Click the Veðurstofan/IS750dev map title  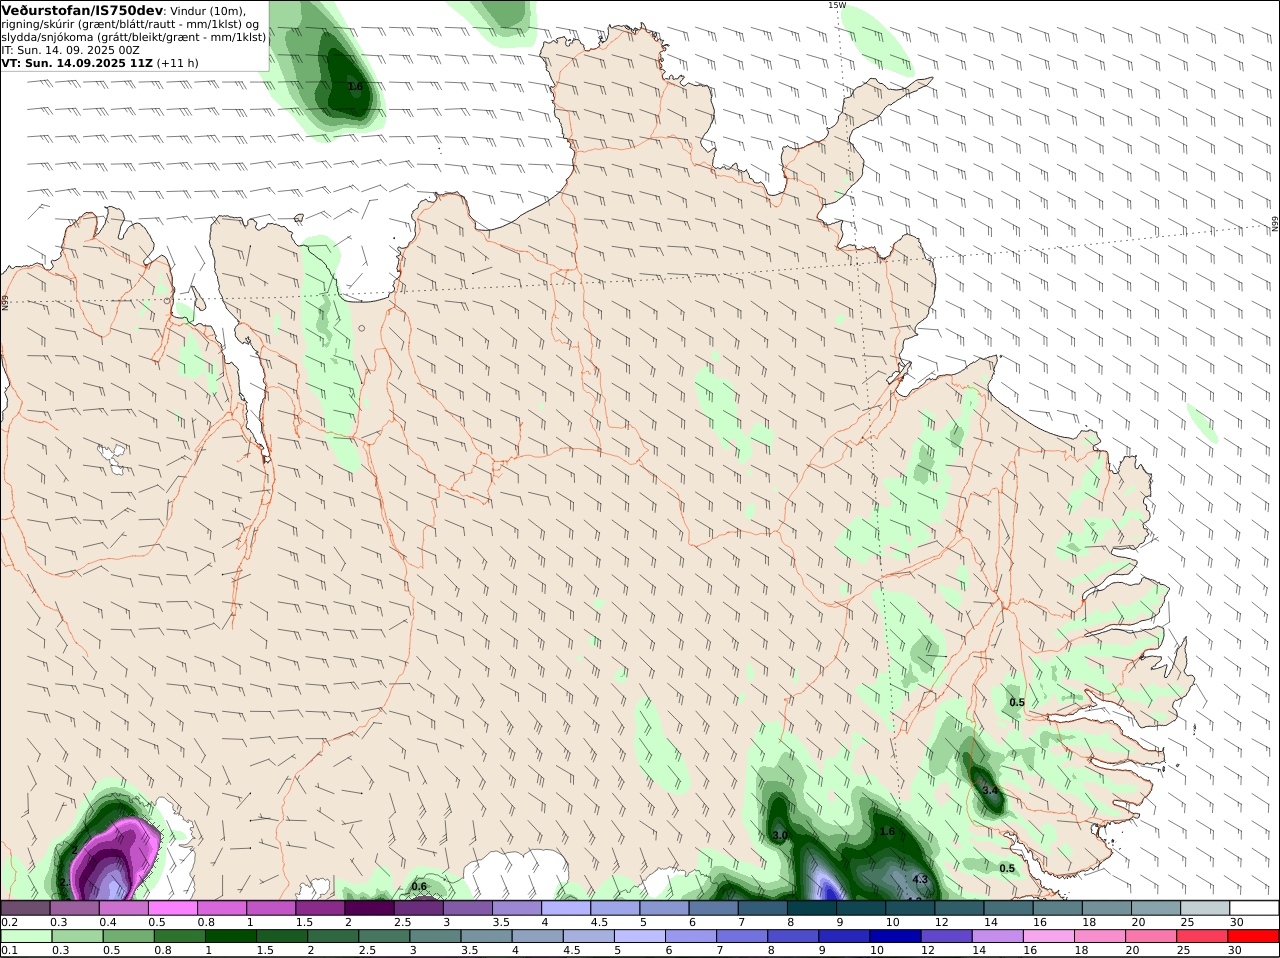(x=82, y=10)
